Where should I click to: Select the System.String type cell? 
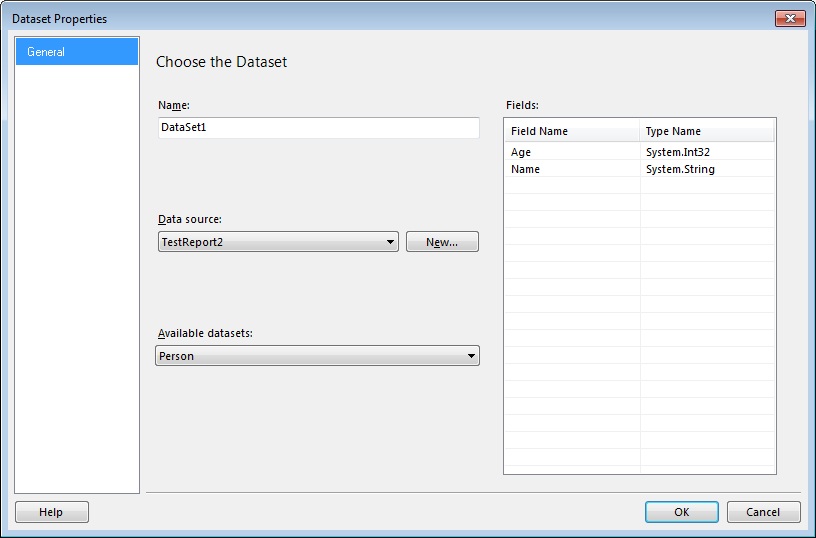click(x=706, y=169)
